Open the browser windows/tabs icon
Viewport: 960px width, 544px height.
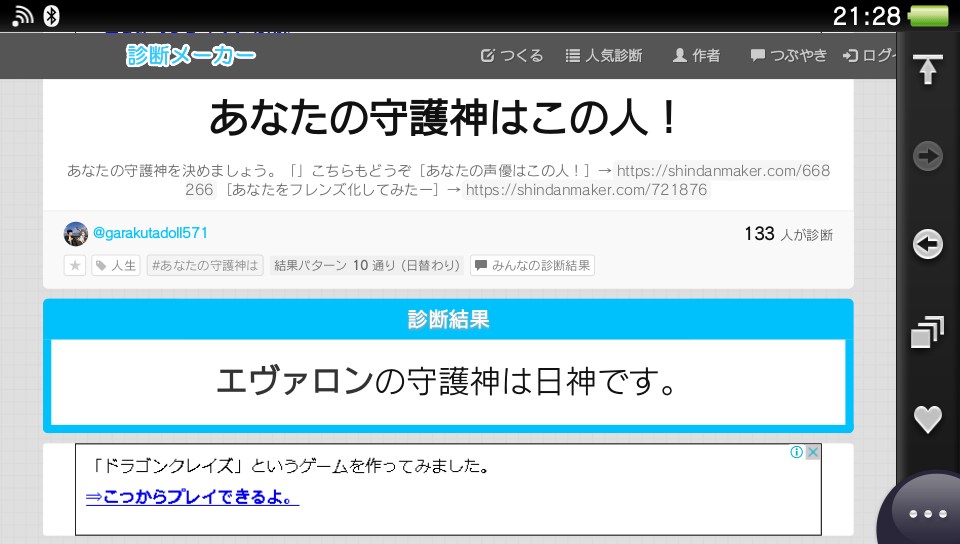928,332
